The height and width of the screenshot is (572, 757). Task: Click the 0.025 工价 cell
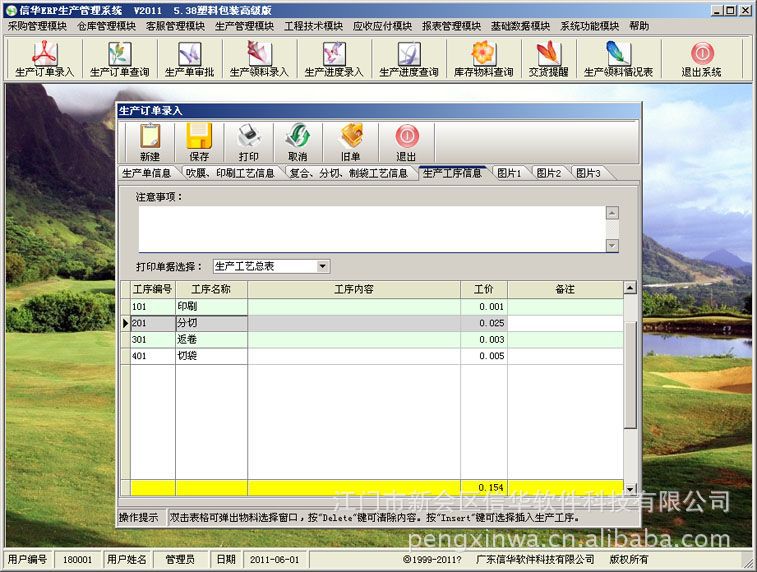click(484, 323)
